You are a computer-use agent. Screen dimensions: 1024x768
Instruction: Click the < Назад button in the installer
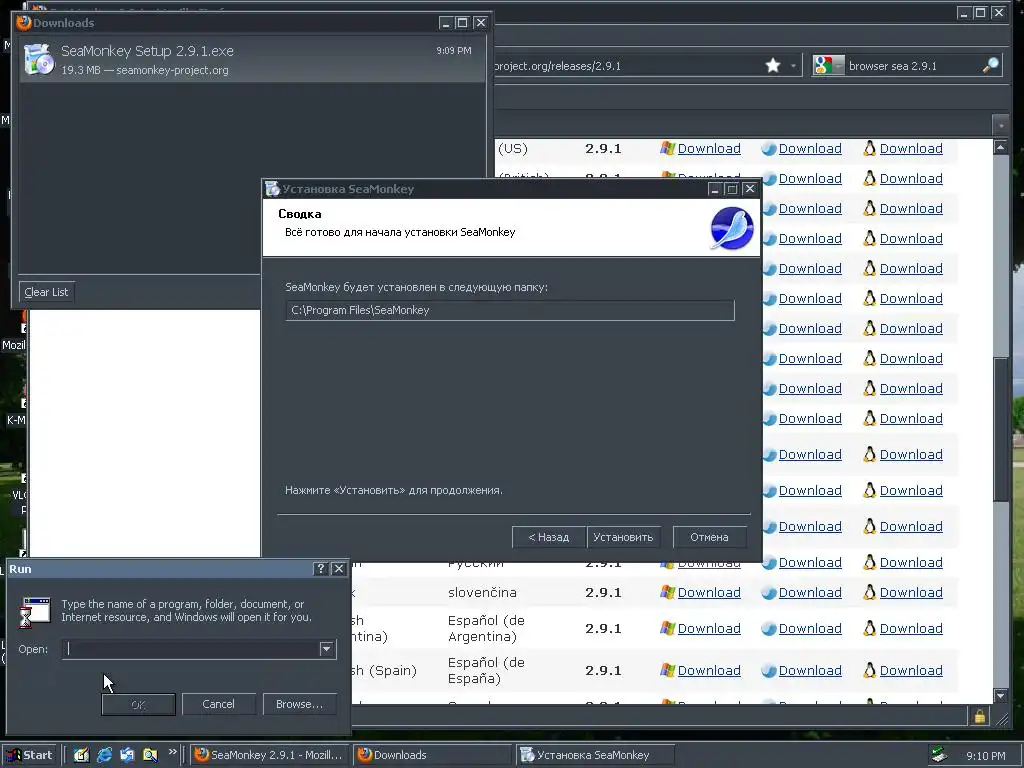click(x=549, y=537)
